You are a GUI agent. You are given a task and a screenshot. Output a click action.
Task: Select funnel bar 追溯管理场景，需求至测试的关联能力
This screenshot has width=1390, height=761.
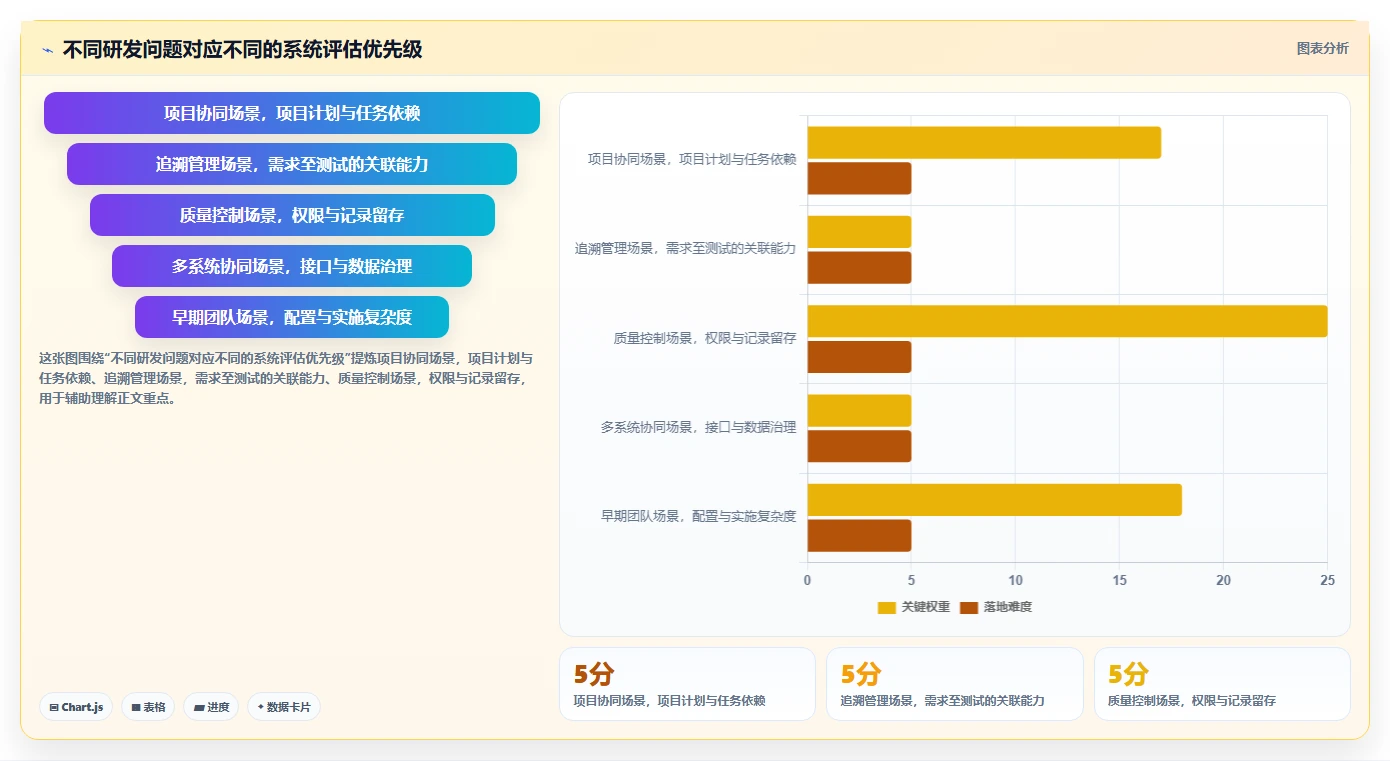pyautogui.click(x=292, y=164)
